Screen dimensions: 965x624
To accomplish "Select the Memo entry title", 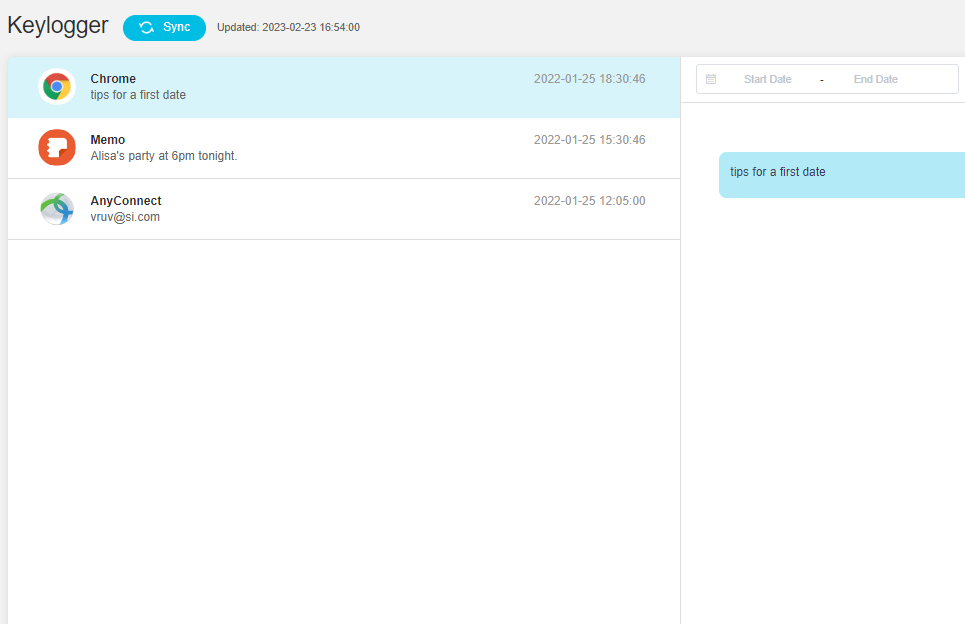I will coord(108,140).
